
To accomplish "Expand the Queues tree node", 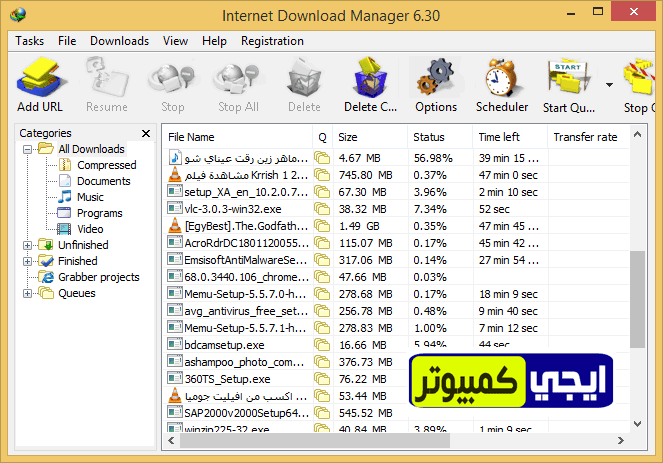I will (x=27, y=293).
